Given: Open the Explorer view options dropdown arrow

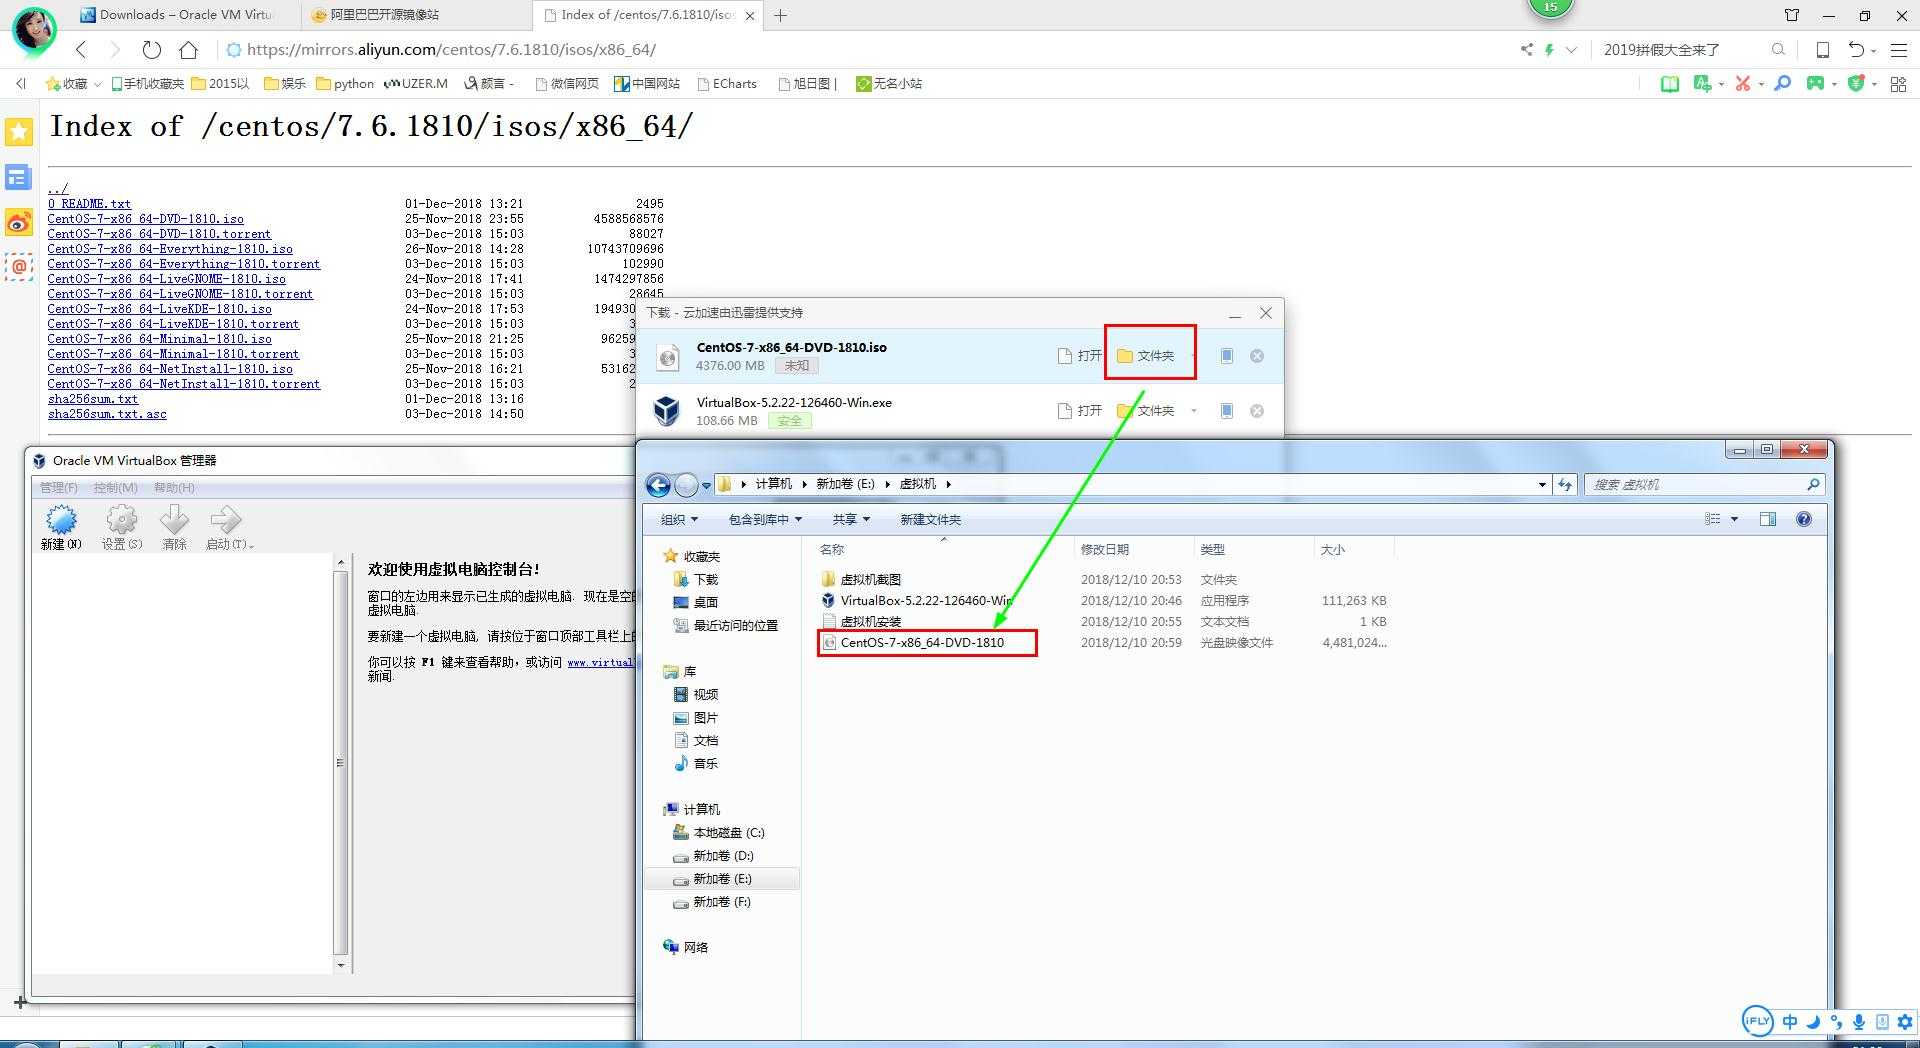Looking at the screenshot, I should 1734,519.
